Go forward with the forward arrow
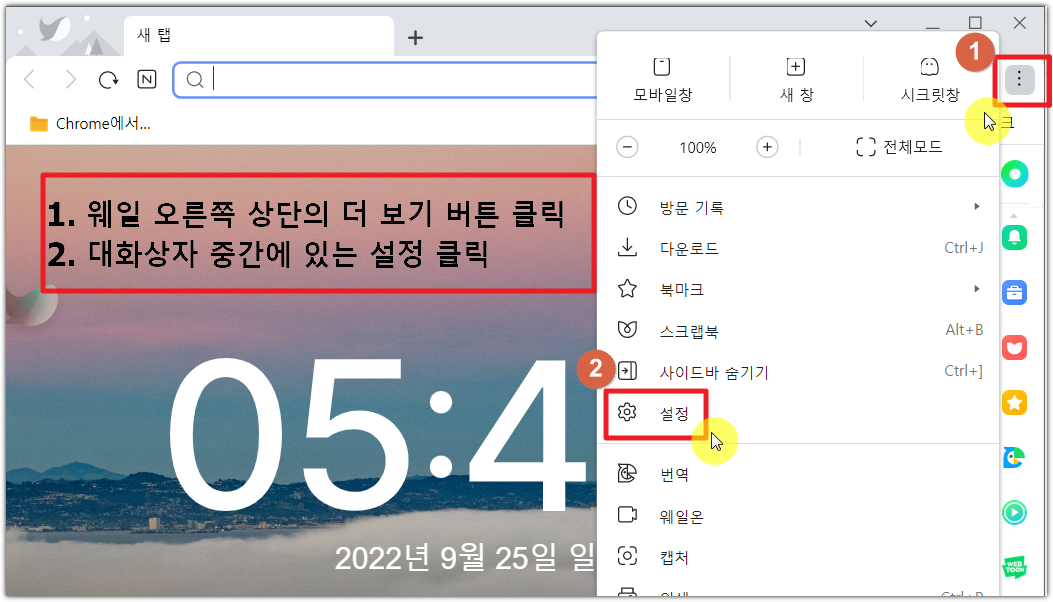Image resolution: width=1053 pixels, height=602 pixels. pos(70,80)
